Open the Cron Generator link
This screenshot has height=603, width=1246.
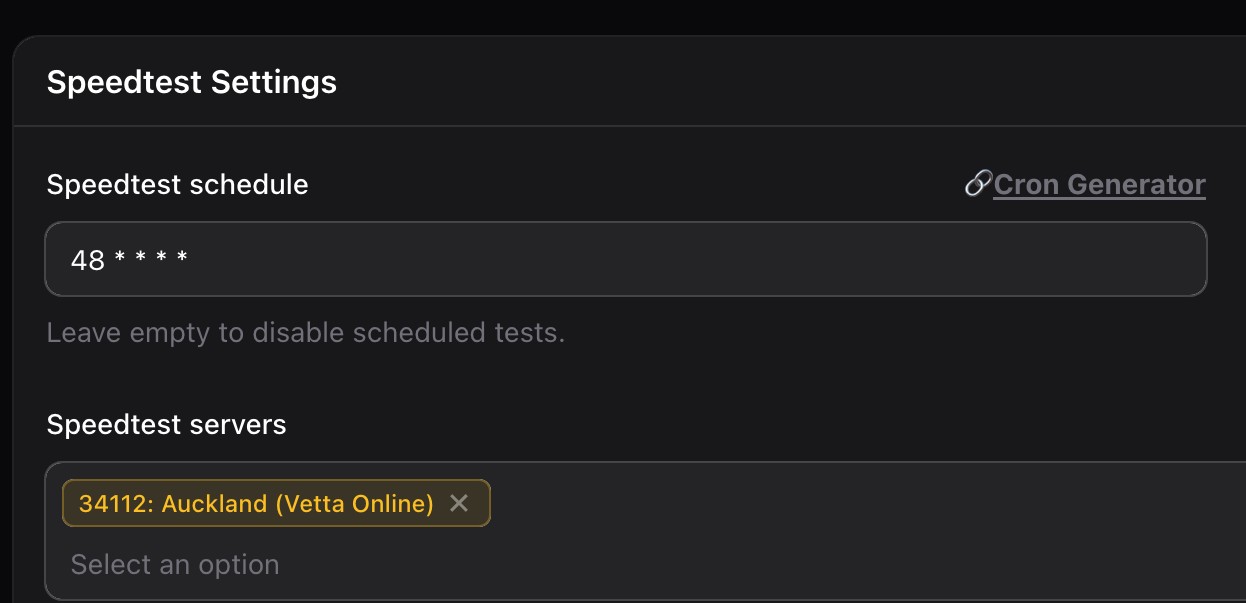[1099, 185]
